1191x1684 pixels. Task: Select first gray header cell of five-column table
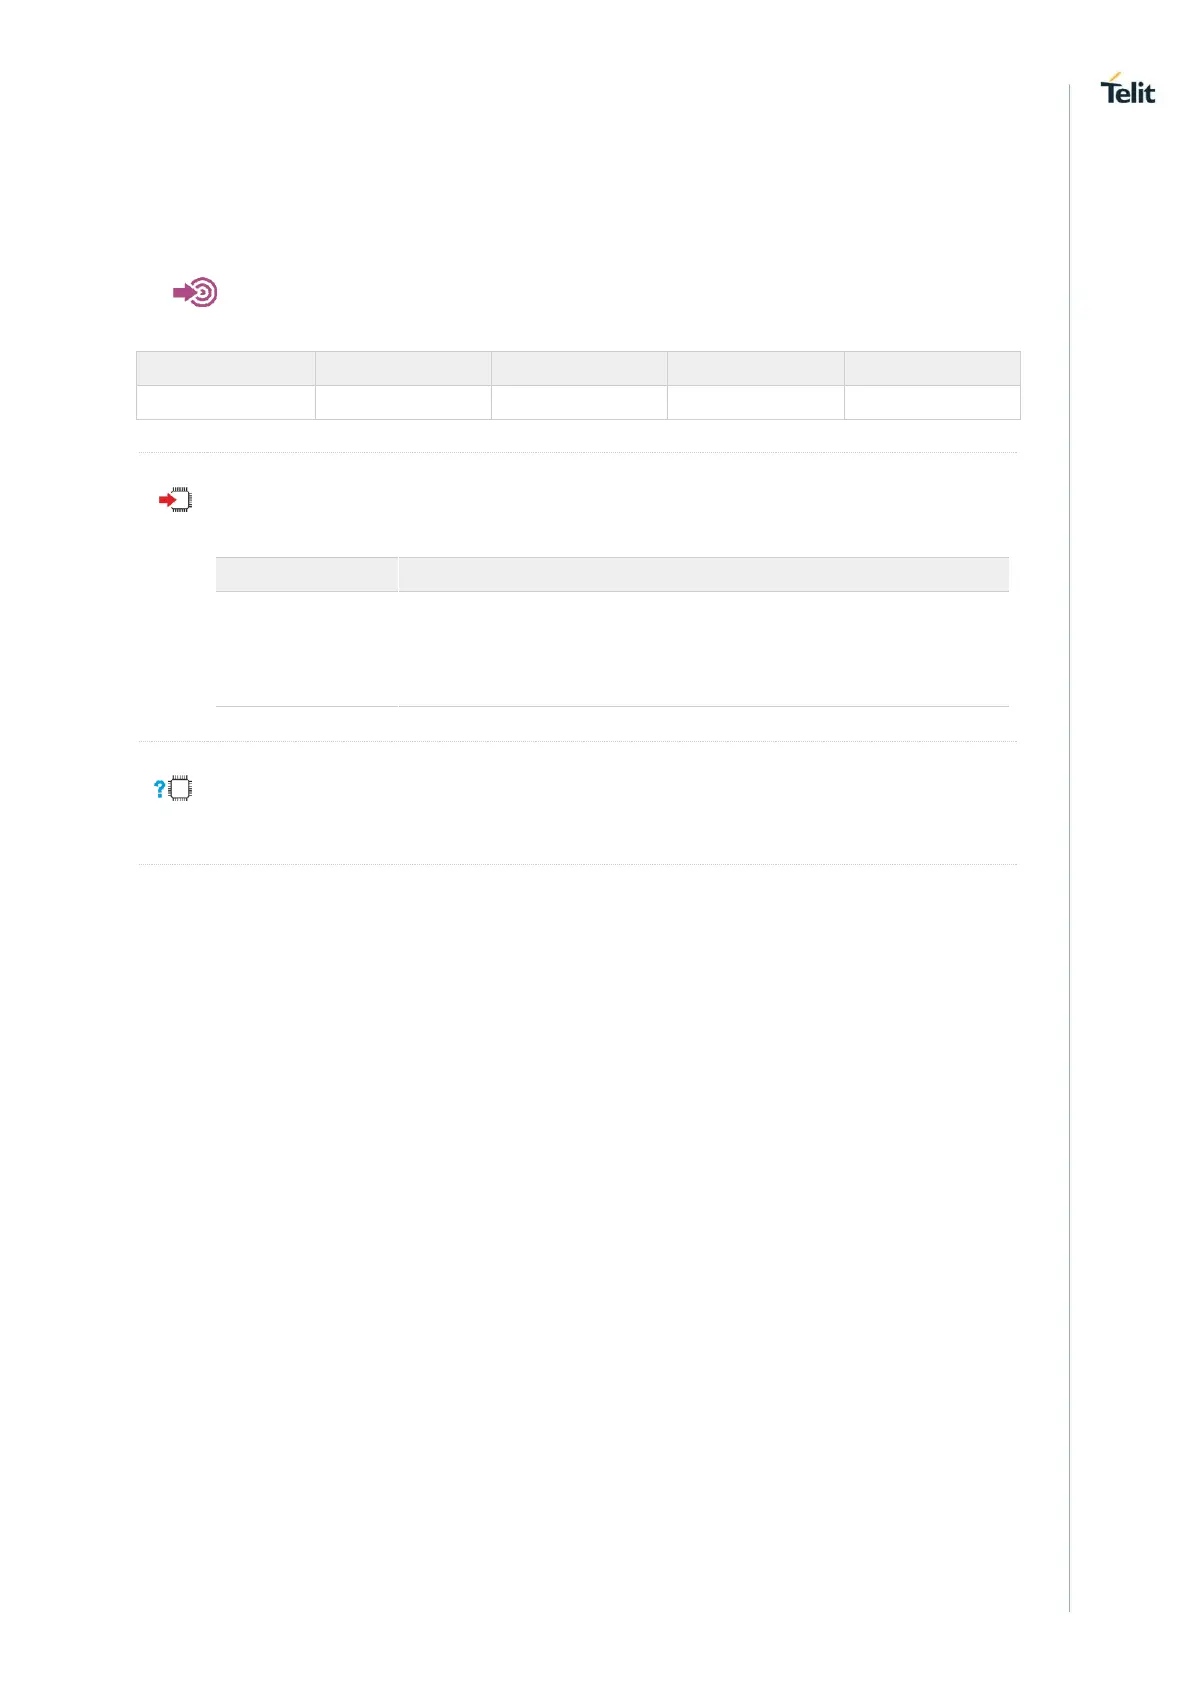[226, 368]
